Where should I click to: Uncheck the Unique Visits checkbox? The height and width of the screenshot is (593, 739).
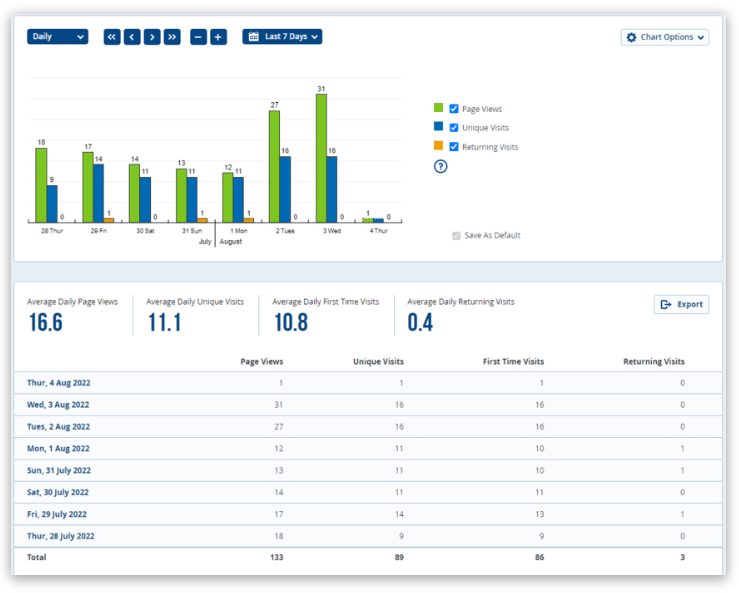tap(454, 128)
